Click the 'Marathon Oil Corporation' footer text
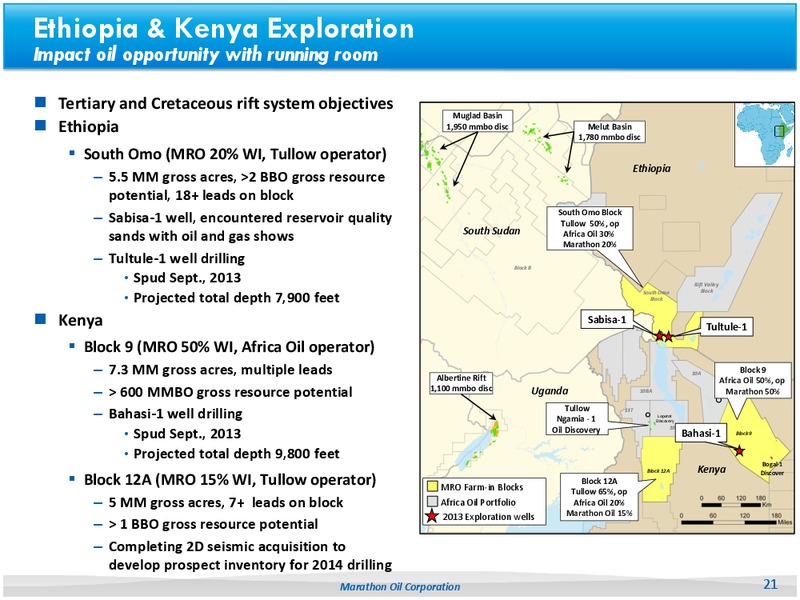800x600 pixels. 400,587
